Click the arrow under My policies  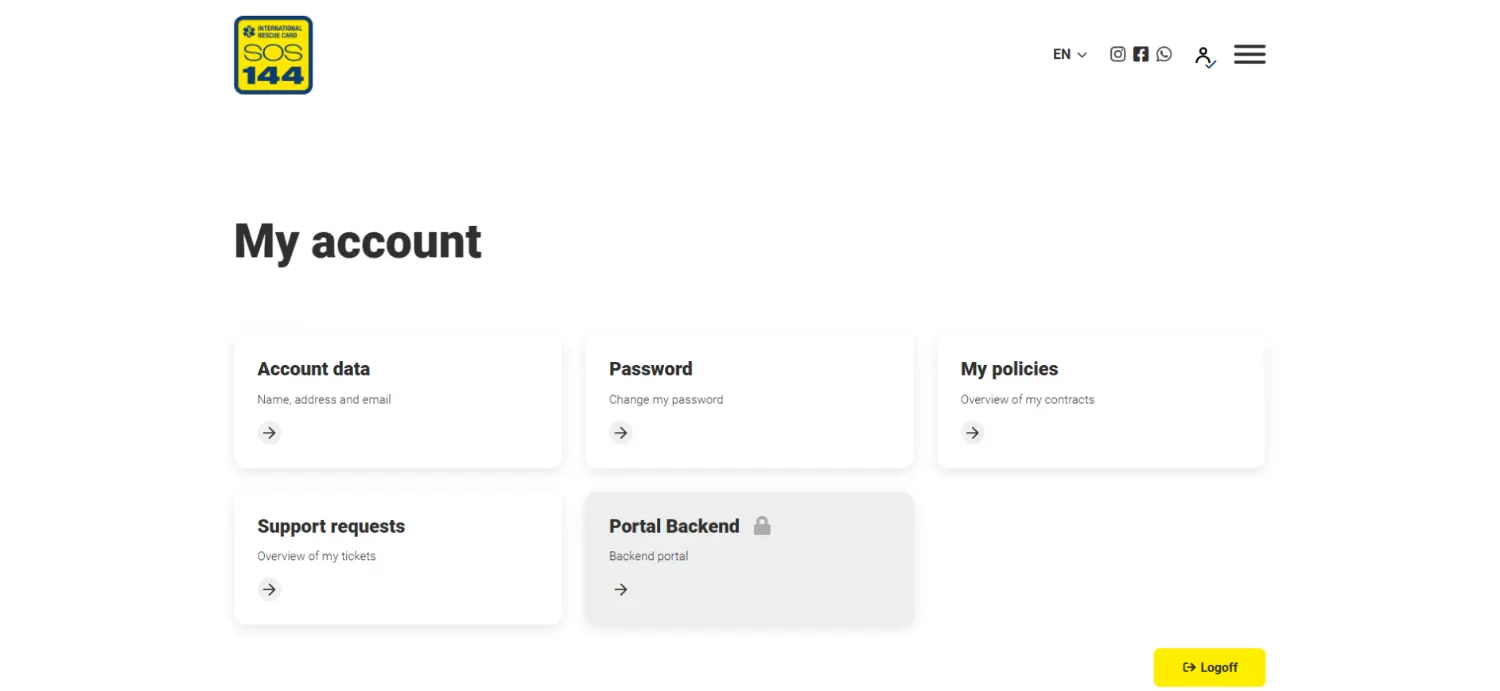click(972, 433)
